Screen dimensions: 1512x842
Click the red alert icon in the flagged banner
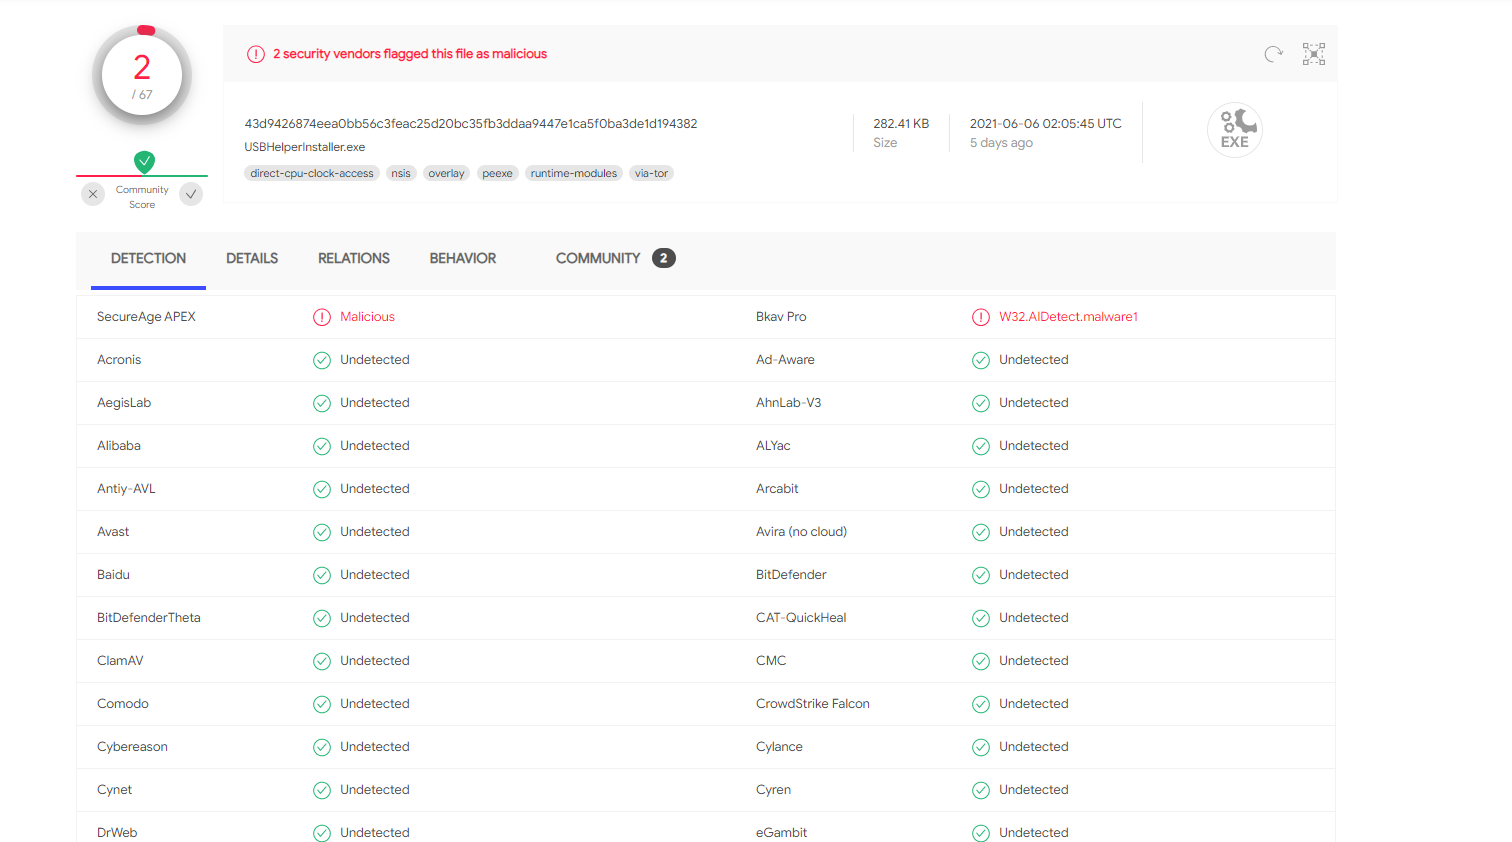[x=256, y=53]
